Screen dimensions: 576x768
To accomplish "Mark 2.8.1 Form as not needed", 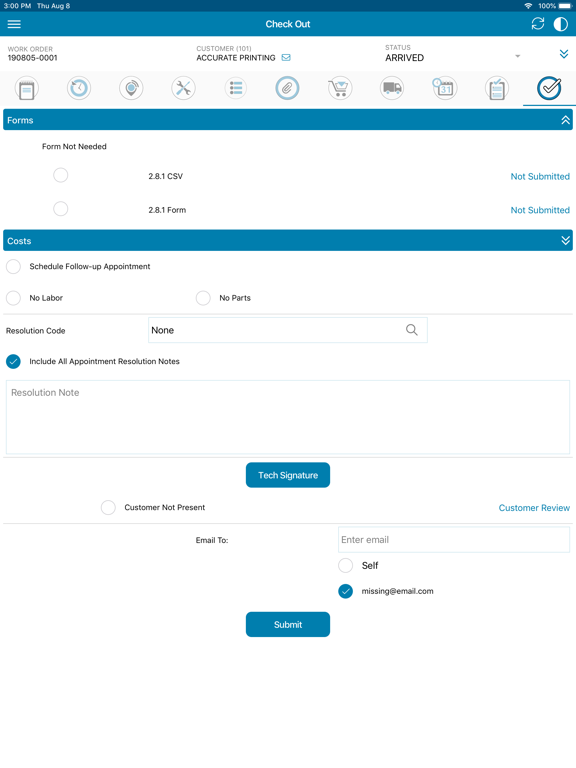I will pos(61,209).
